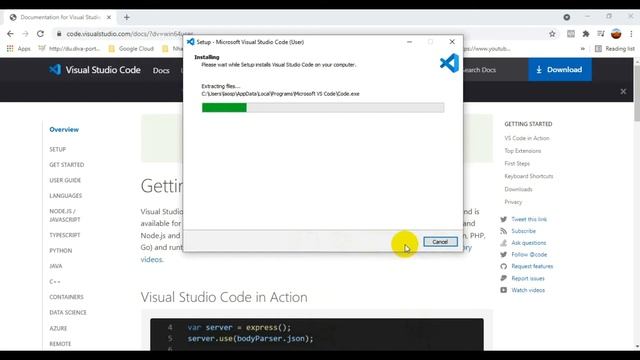Open the Tweet this link text
The image size is (640, 360).
[529, 219]
